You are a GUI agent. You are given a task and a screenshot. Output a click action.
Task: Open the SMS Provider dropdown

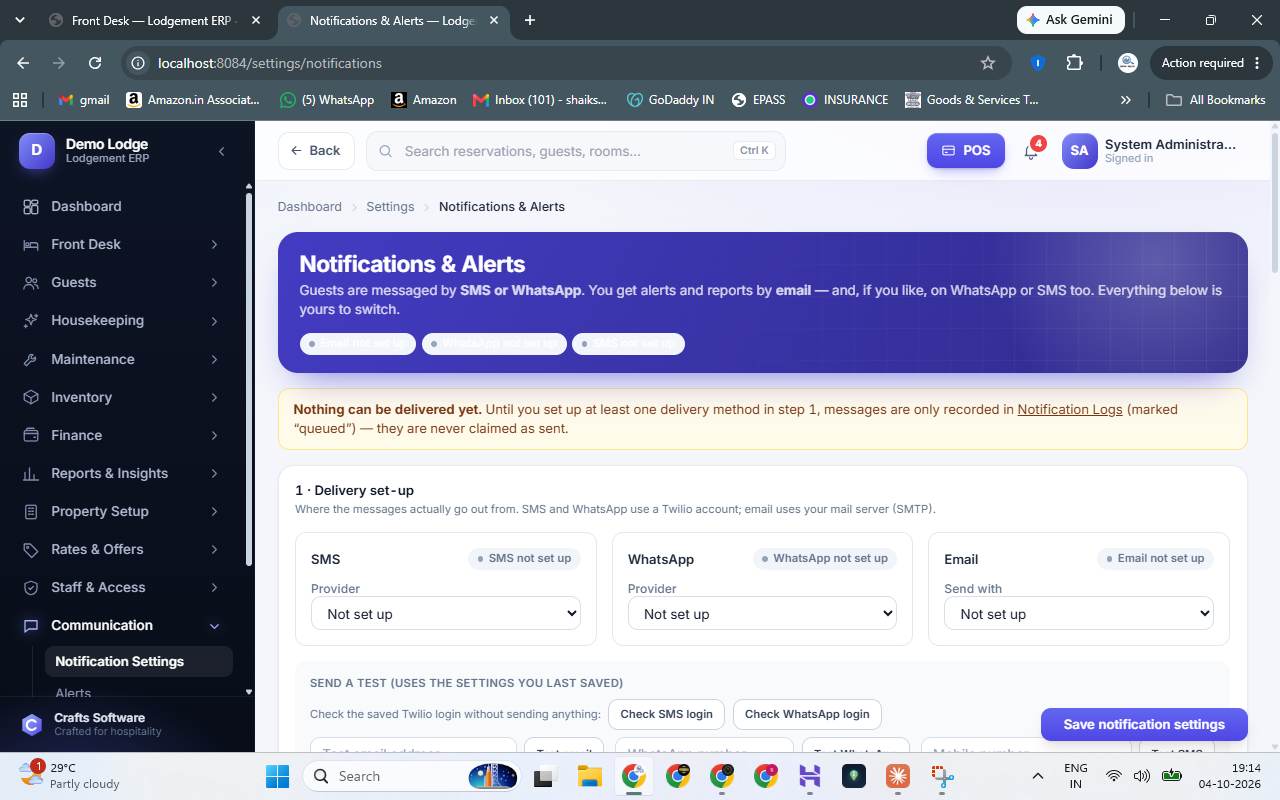click(446, 613)
